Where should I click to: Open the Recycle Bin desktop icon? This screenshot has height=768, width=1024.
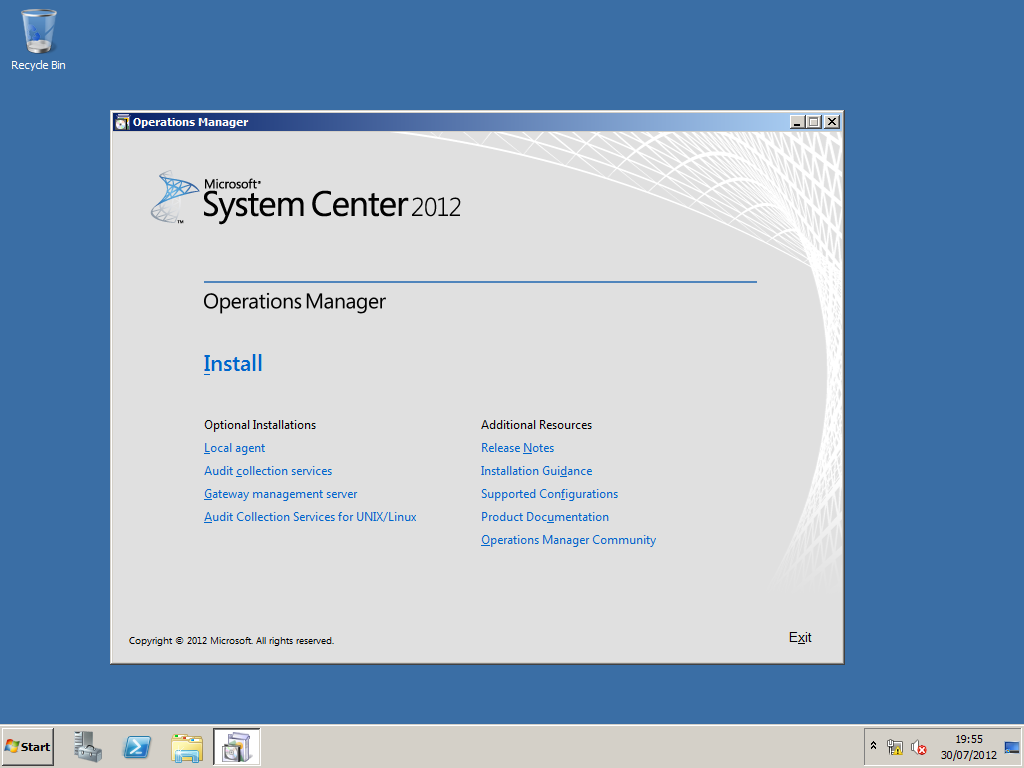point(39,39)
